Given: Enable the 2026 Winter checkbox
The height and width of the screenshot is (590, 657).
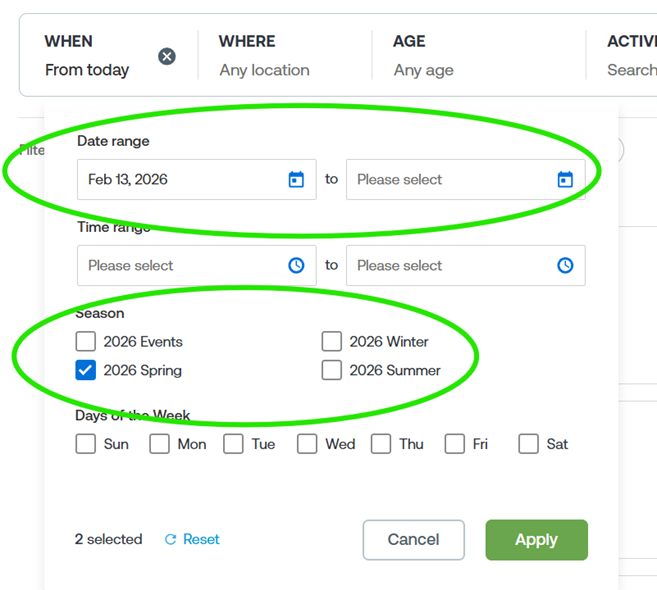Looking at the screenshot, I should [332, 342].
